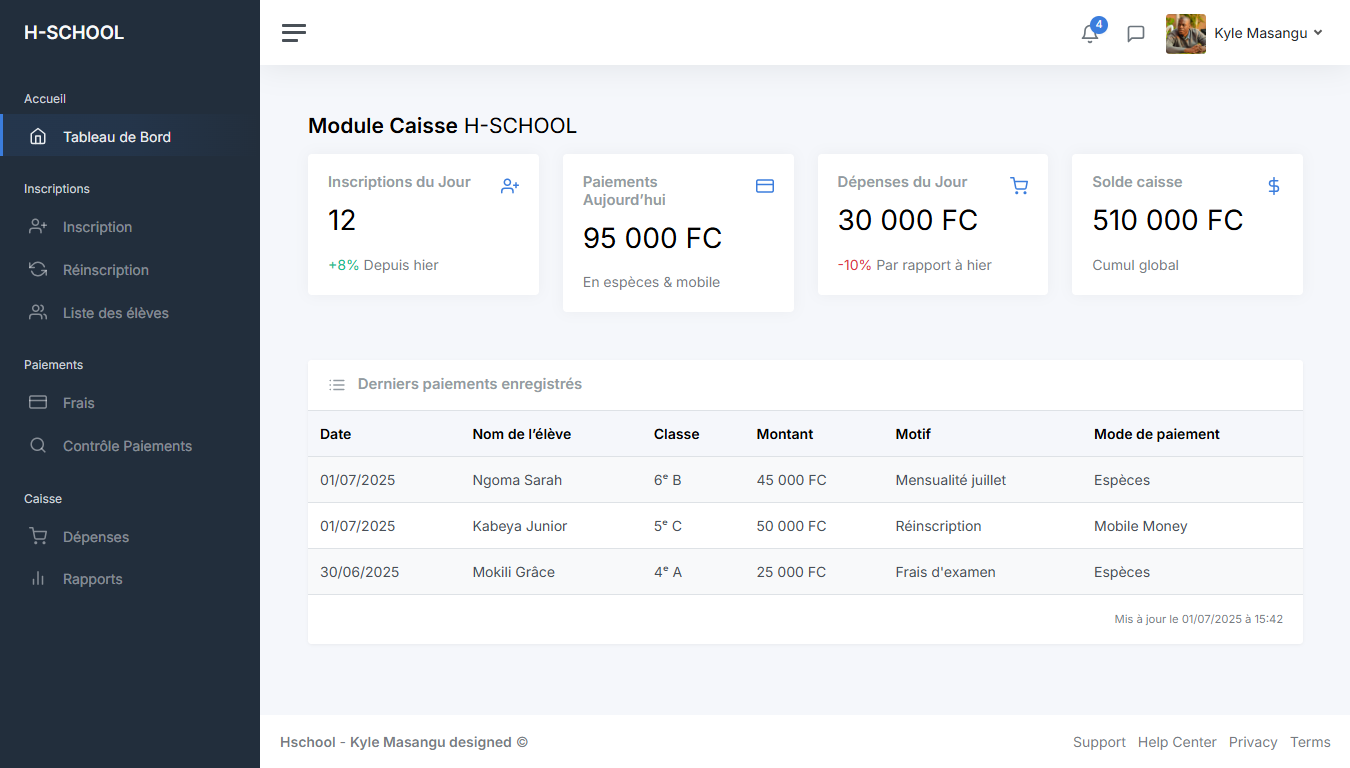
Task: Open the chat messages icon
Action: click(1136, 34)
